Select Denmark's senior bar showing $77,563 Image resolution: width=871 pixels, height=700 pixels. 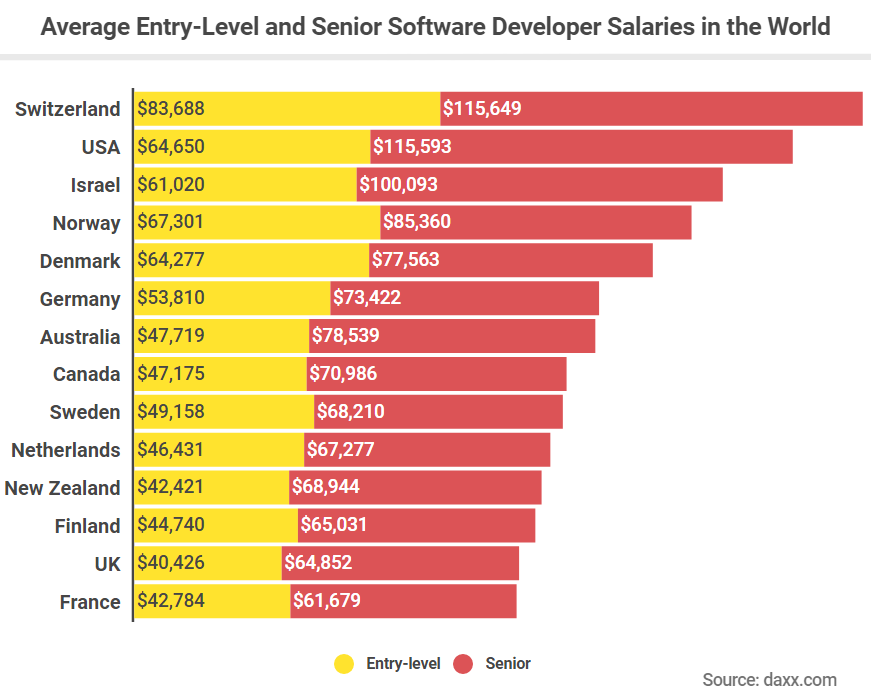511,260
